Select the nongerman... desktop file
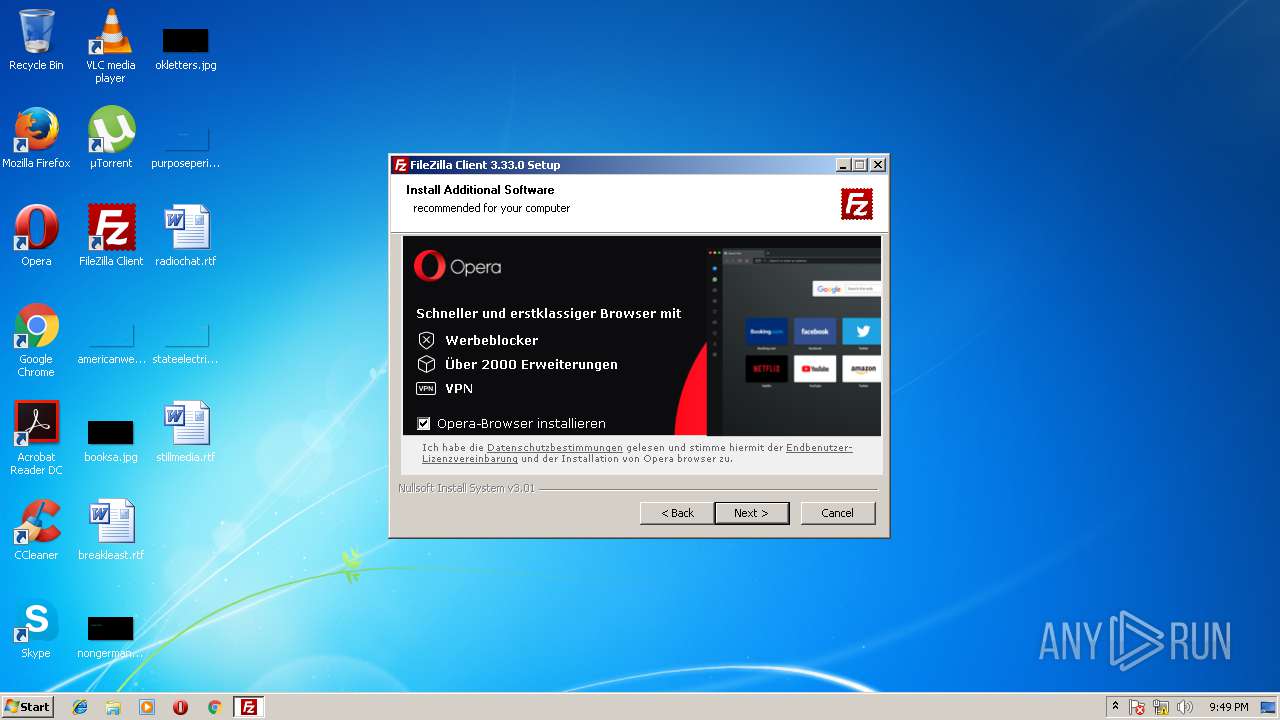Viewport: 1280px width, 720px height. tap(111, 637)
